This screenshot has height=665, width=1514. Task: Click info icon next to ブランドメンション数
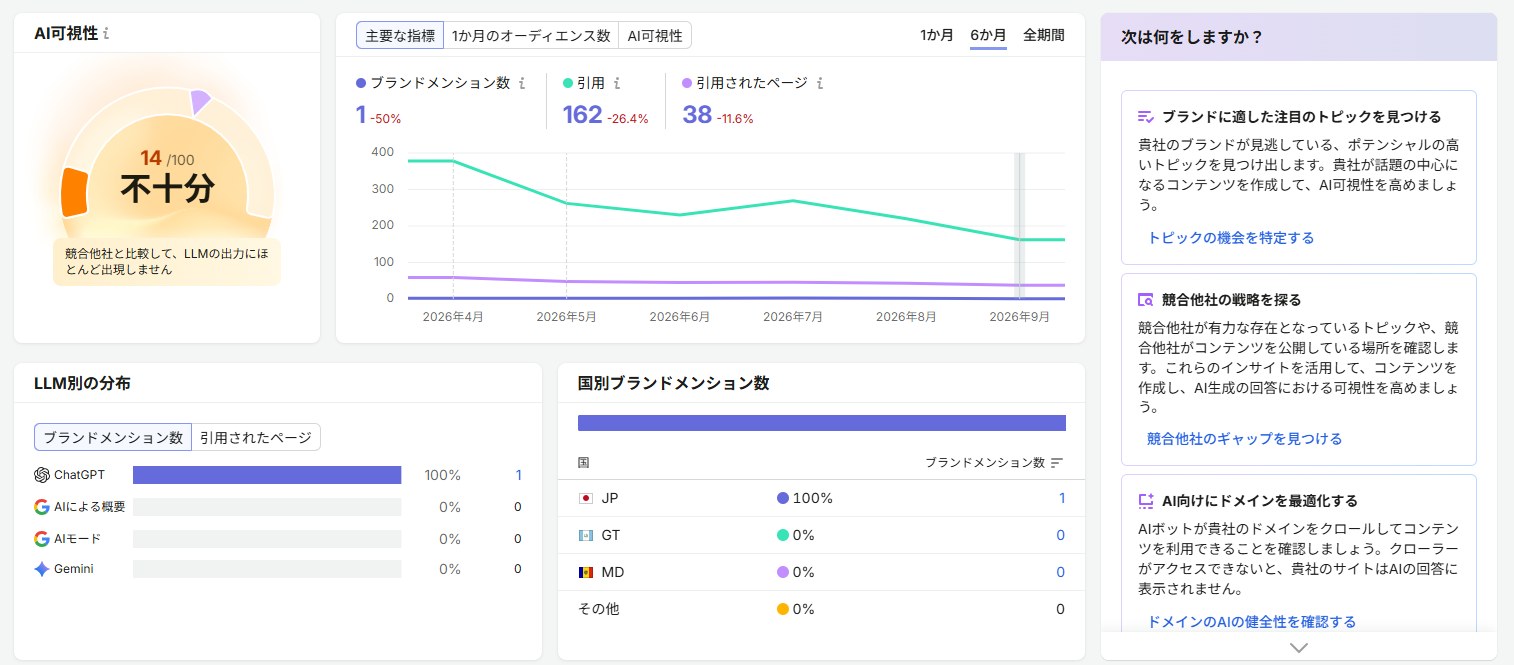coord(522,84)
